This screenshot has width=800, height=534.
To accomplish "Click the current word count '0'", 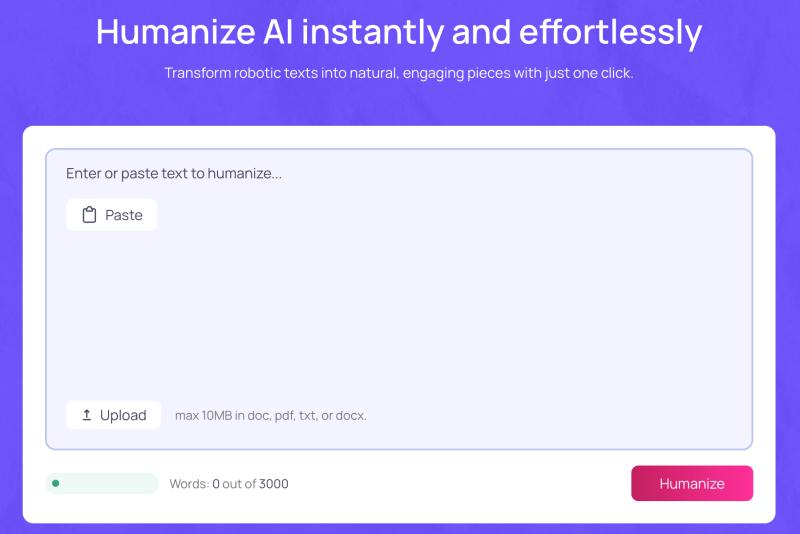I will pos(216,484).
